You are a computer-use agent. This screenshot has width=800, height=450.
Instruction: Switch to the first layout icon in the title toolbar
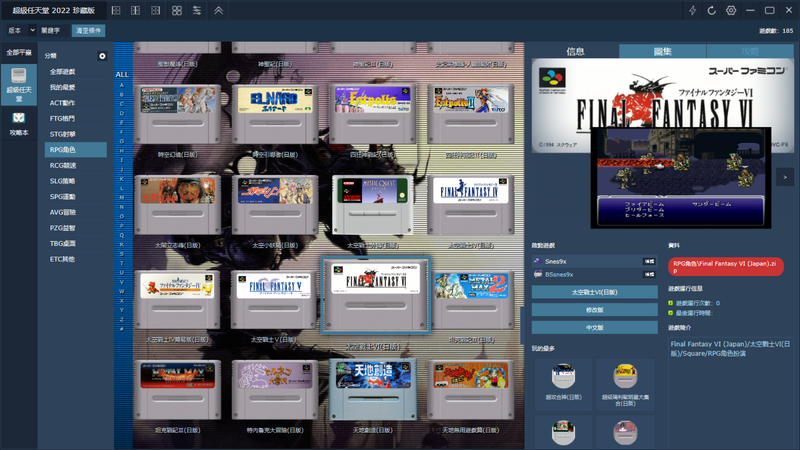[x=116, y=10]
